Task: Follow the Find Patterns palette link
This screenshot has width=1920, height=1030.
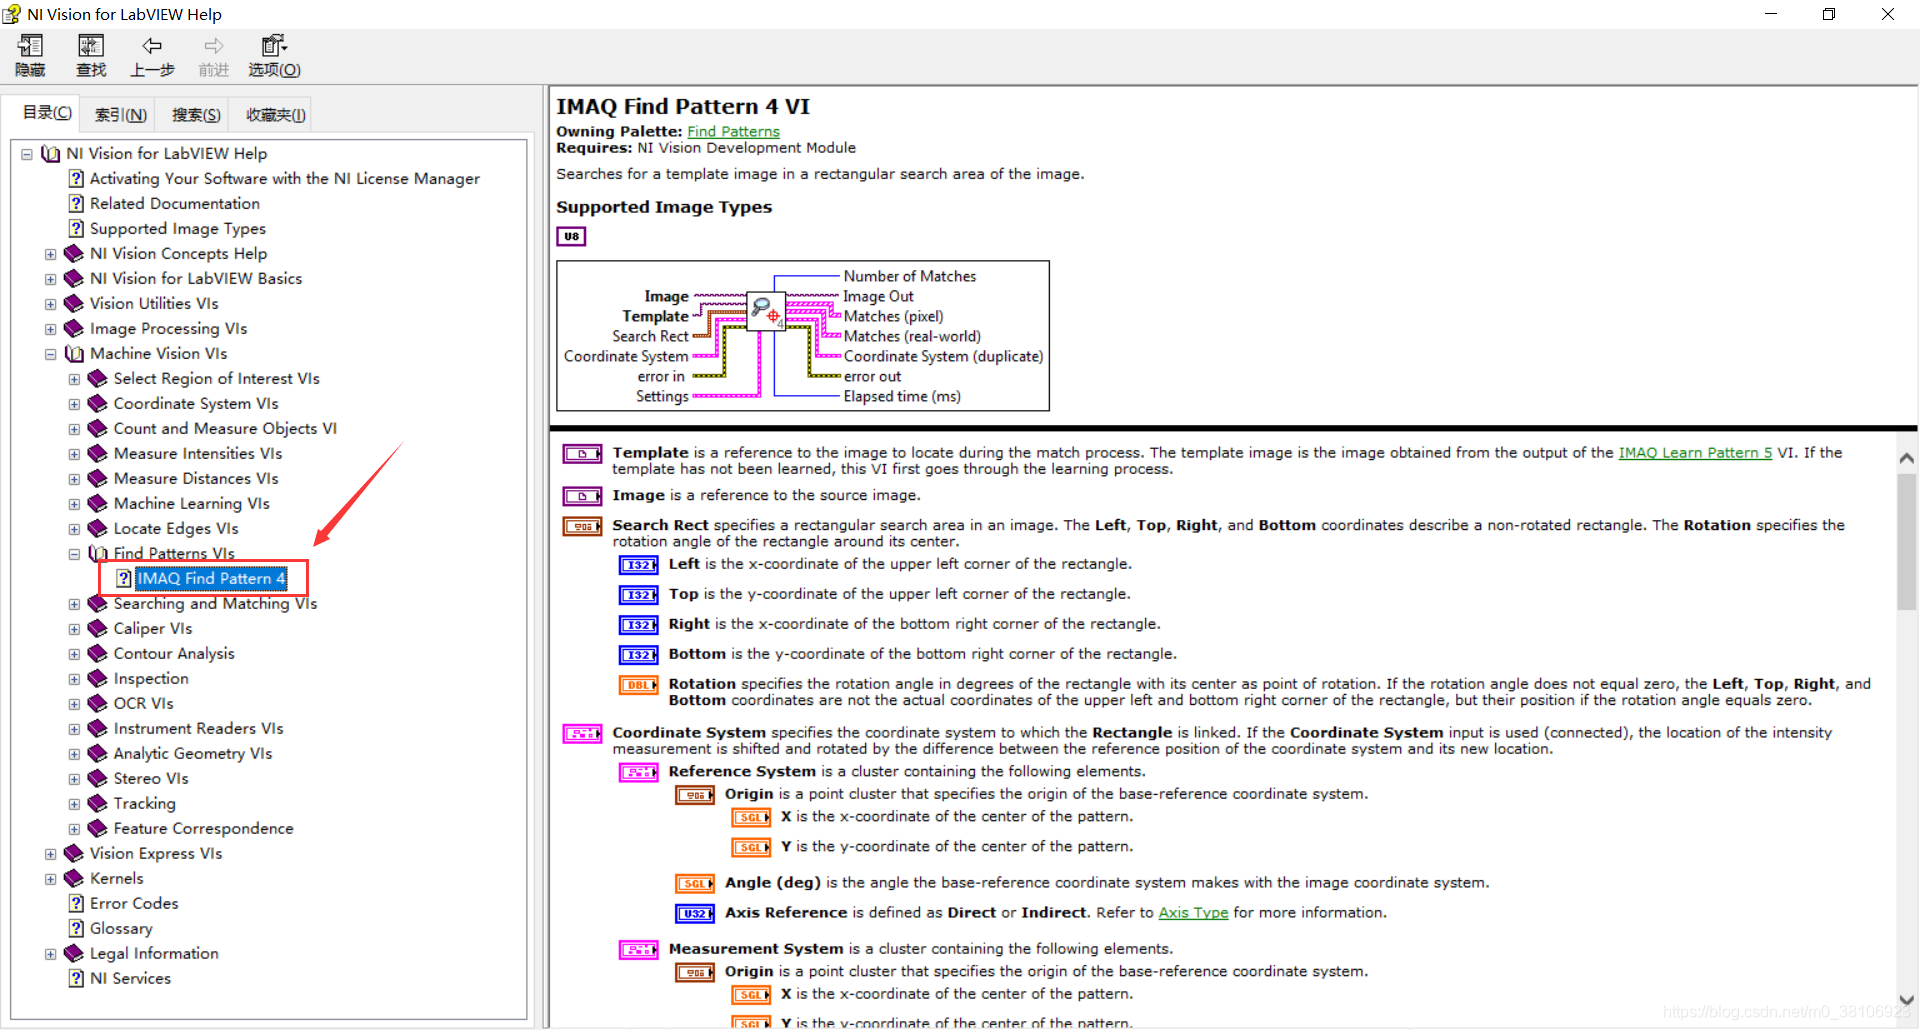Action: click(x=733, y=131)
